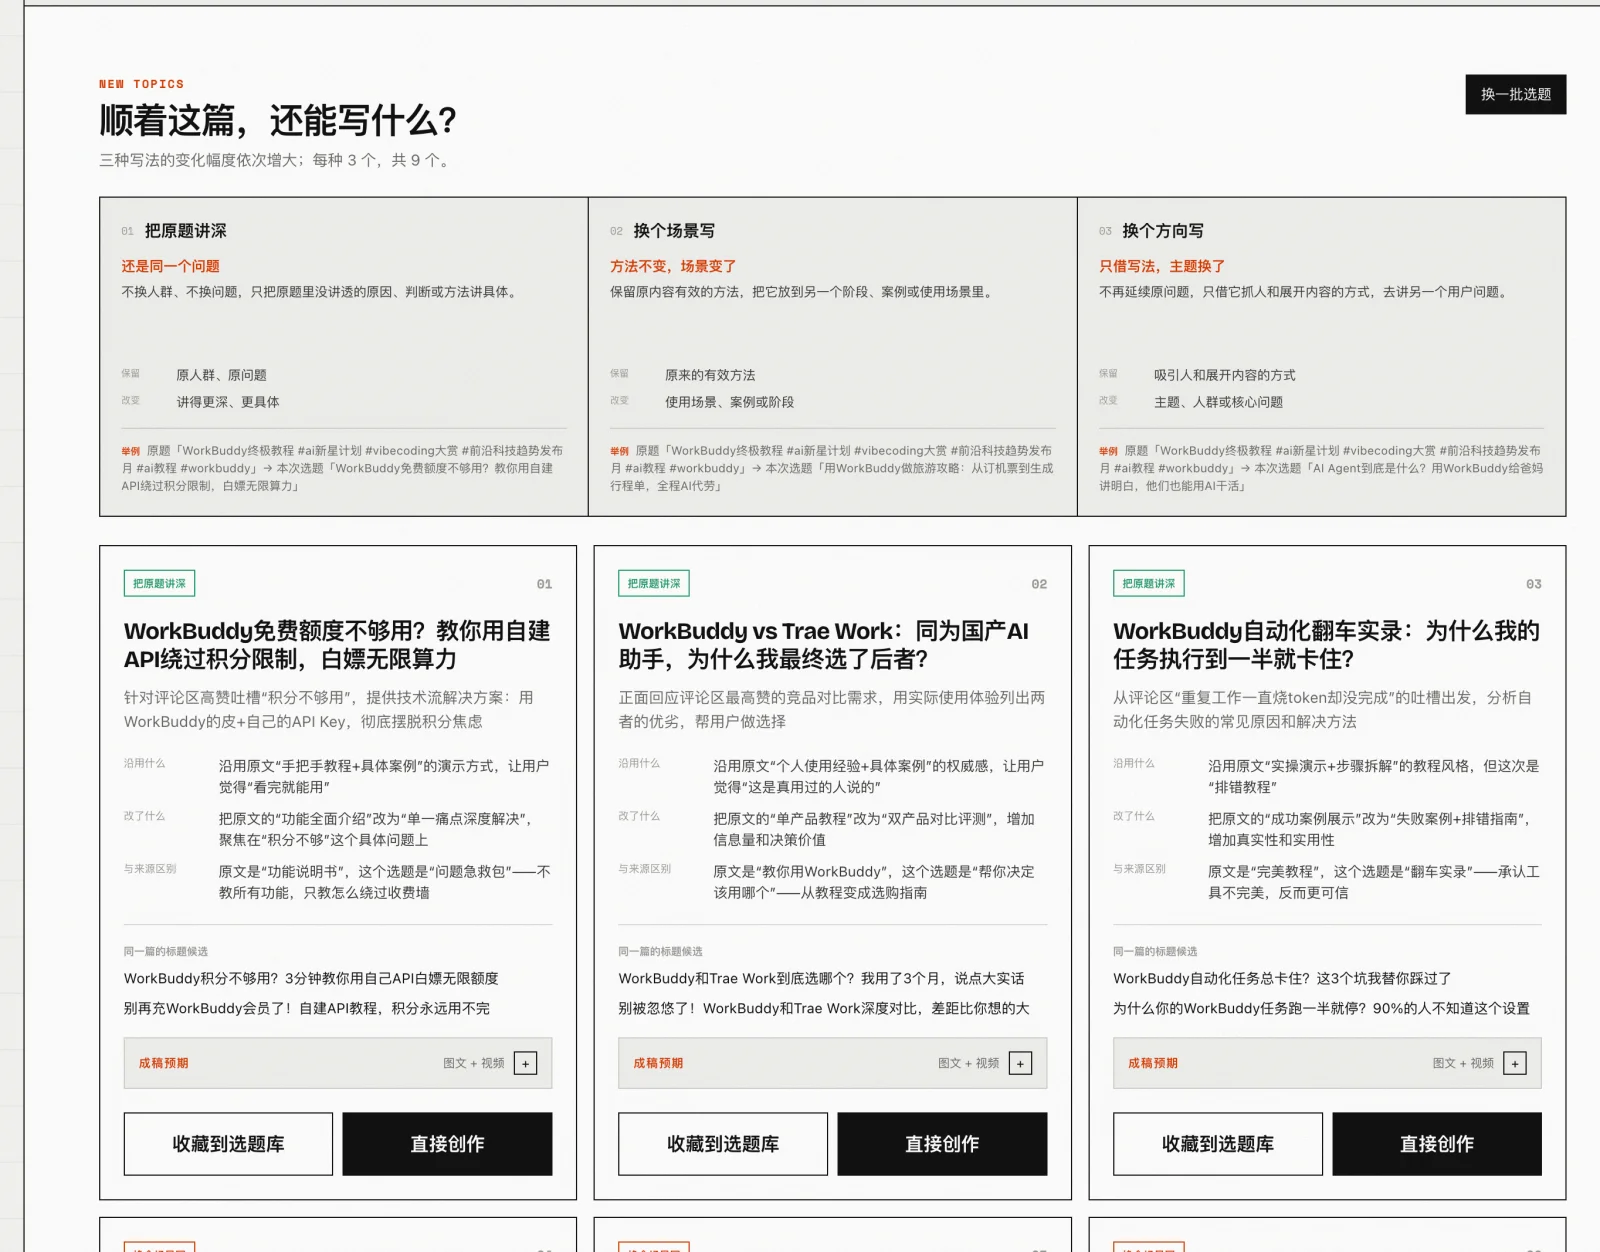Click 成稿预期 label in Trae Work card
1600x1252 pixels.
point(658,1063)
